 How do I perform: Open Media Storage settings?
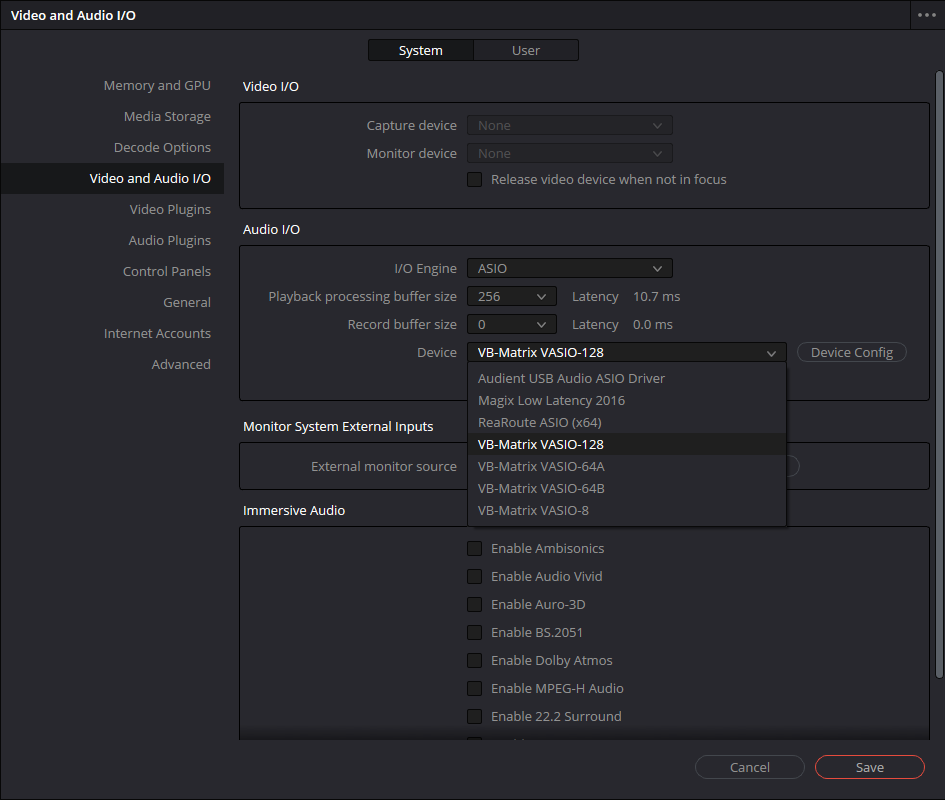(167, 116)
